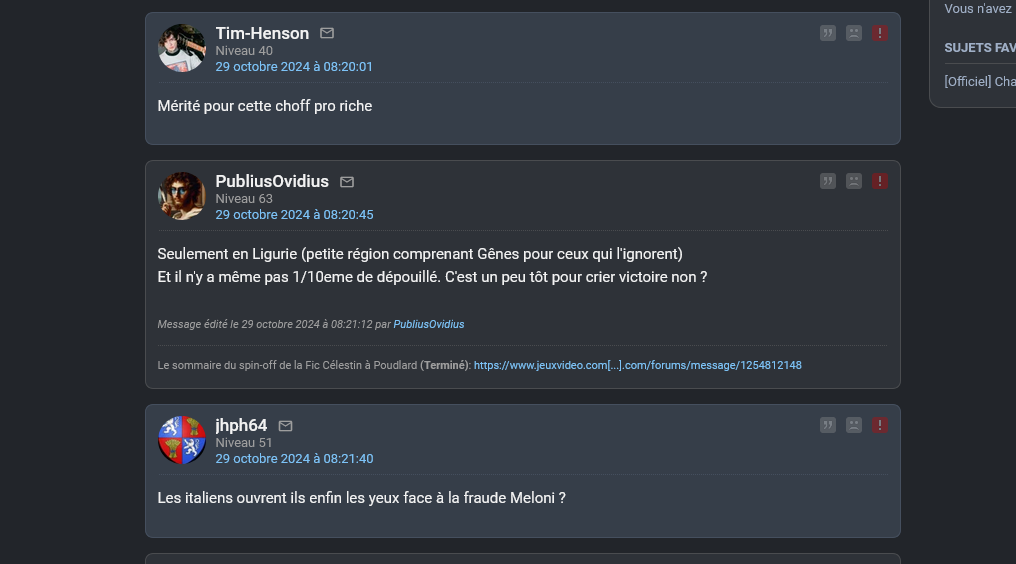Open the 08:20:01 post permalink

pyautogui.click(x=294, y=67)
